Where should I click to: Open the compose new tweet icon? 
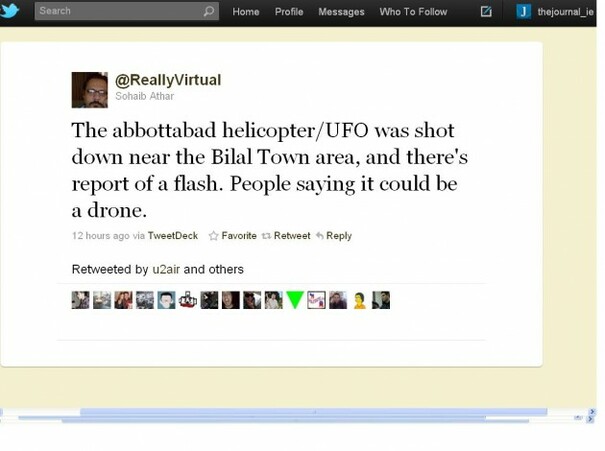(486, 12)
